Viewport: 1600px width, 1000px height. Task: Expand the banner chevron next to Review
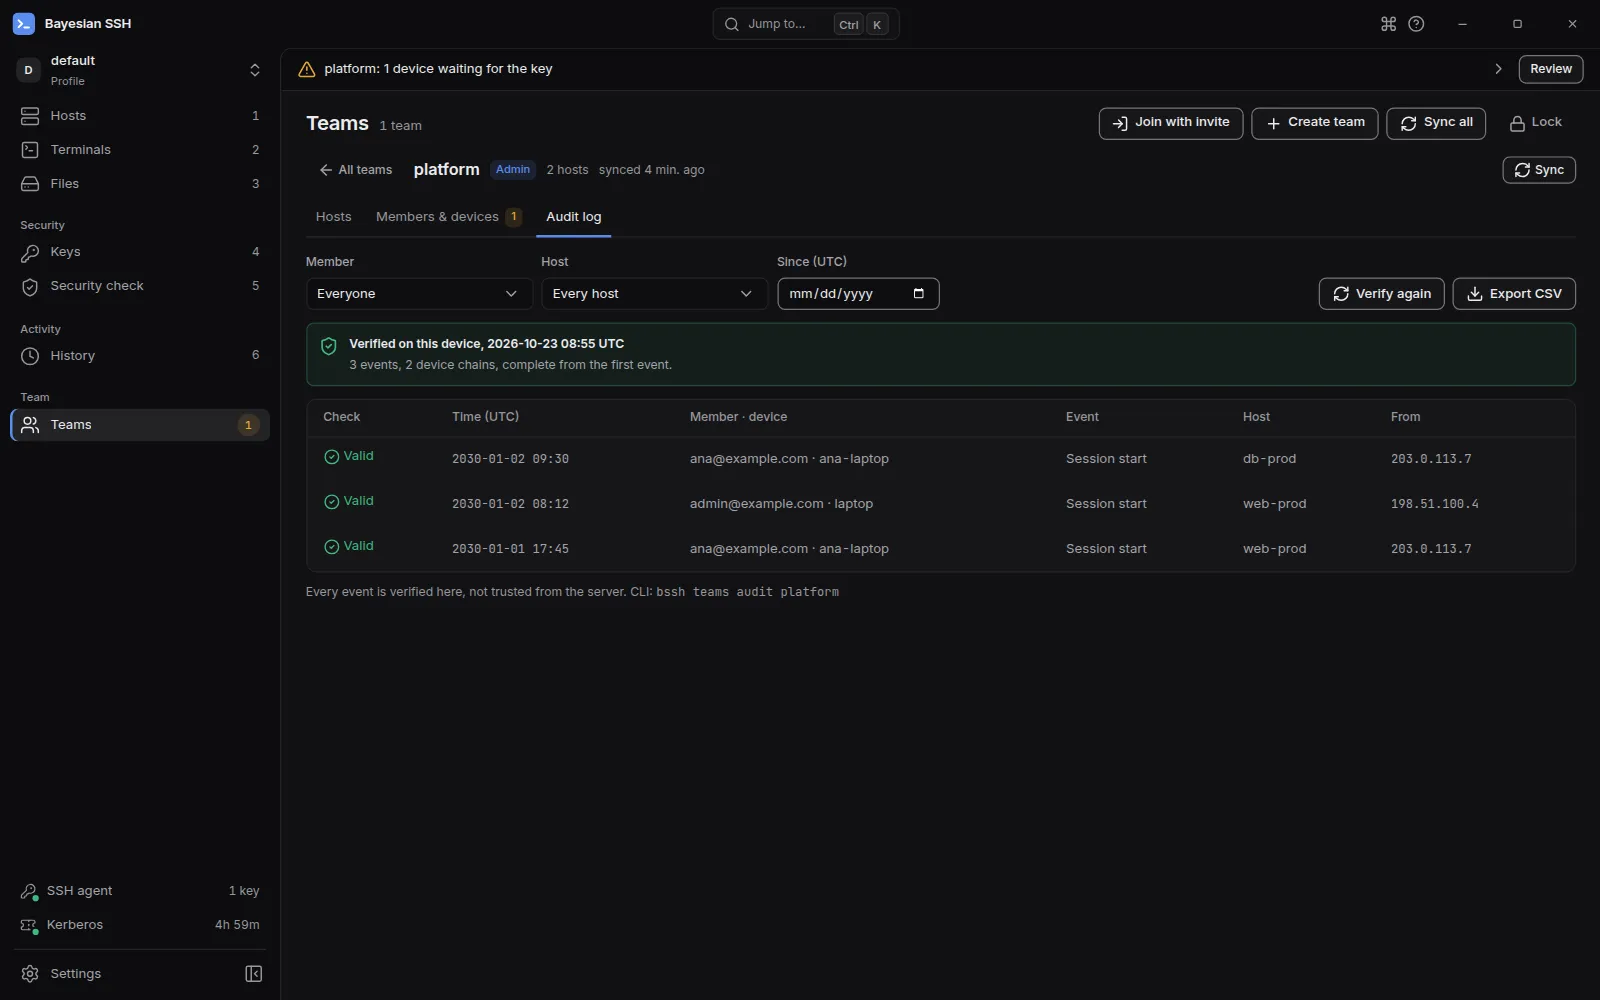1498,69
